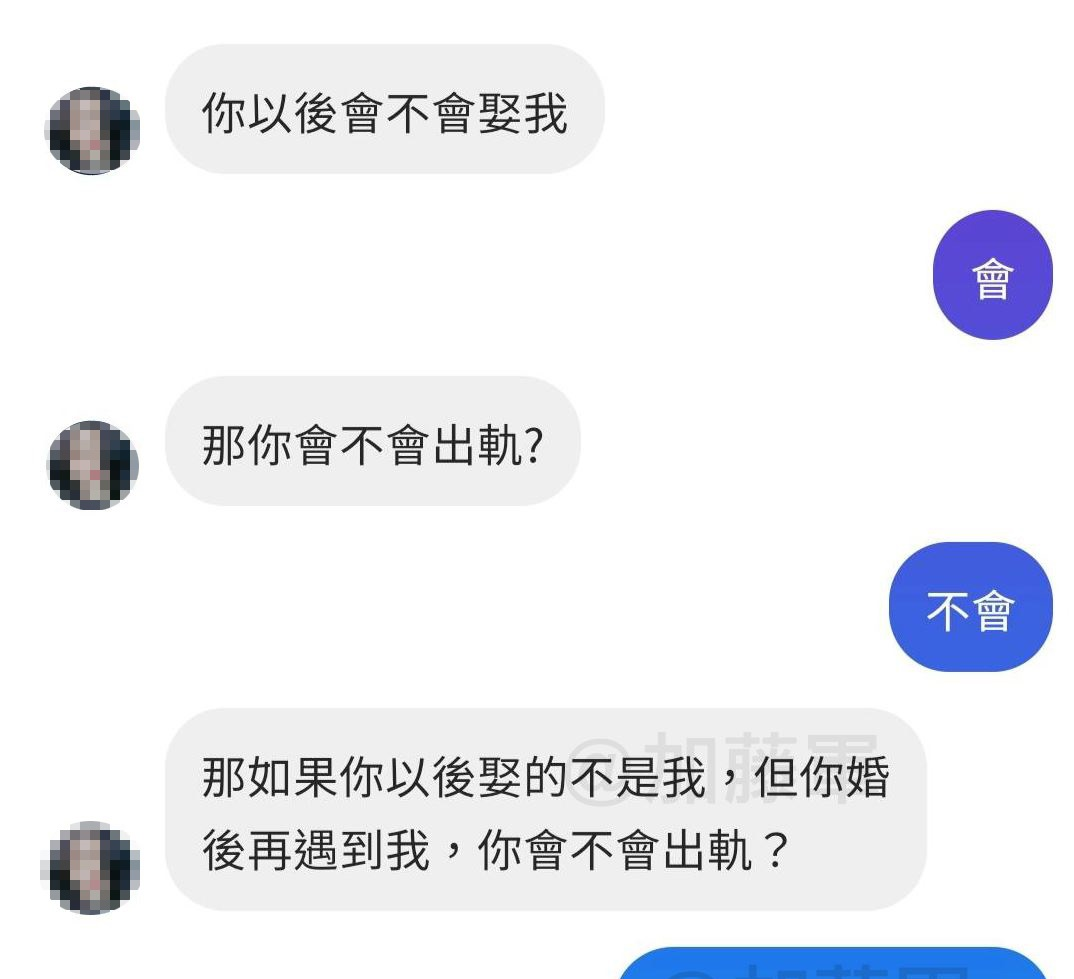Select the long message starting "那如果你以後娶的不是我"

(x=546, y=810)
